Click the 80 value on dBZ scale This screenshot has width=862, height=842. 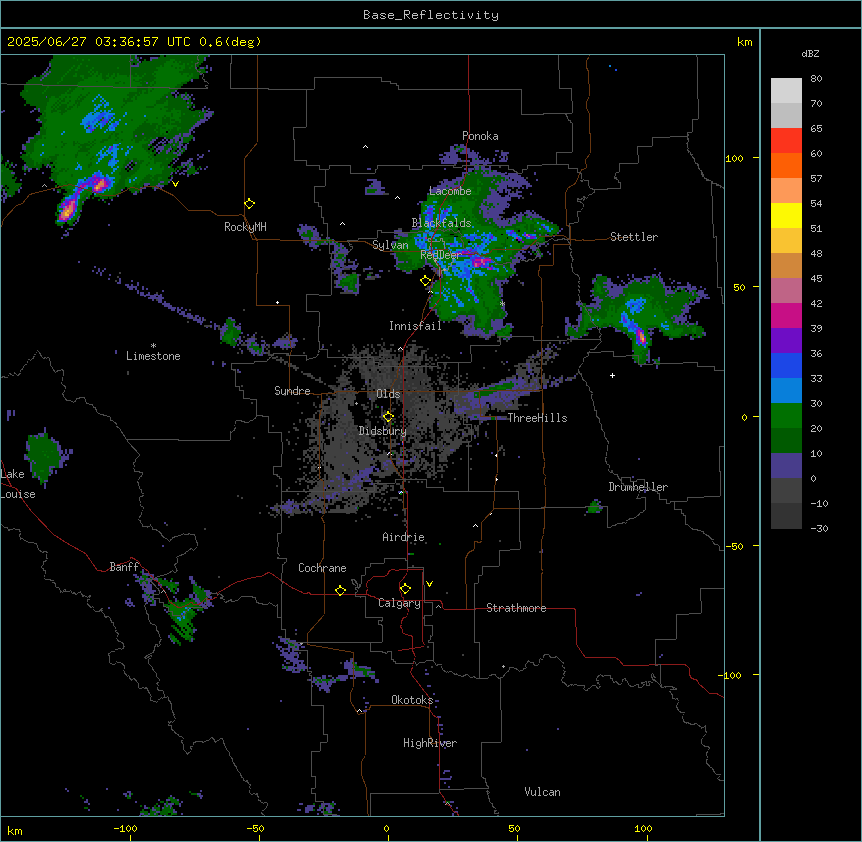pos(816,78)
